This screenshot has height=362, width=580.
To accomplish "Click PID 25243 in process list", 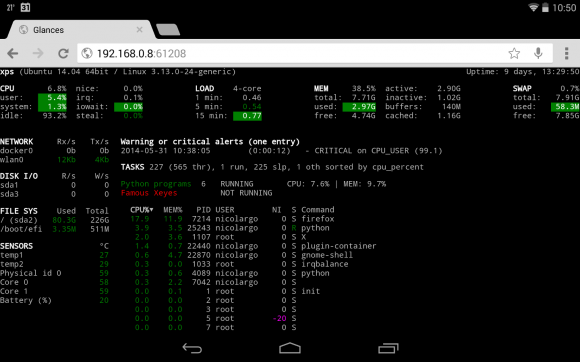I will click(199, 228).
